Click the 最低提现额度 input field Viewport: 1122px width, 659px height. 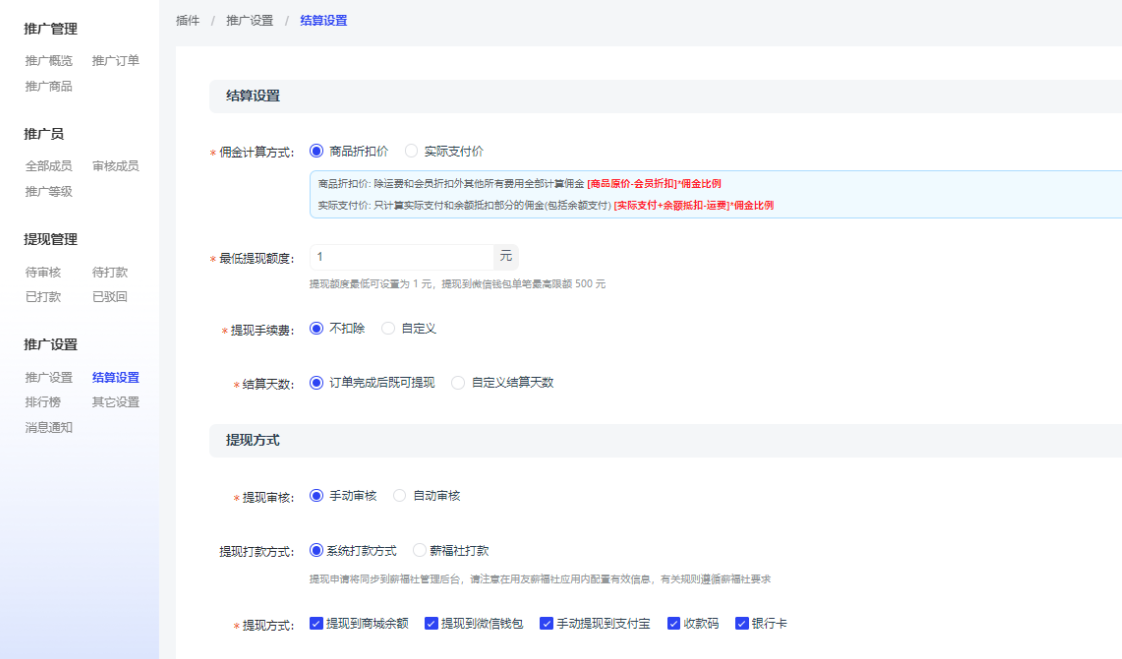click(x=401, y=257)
